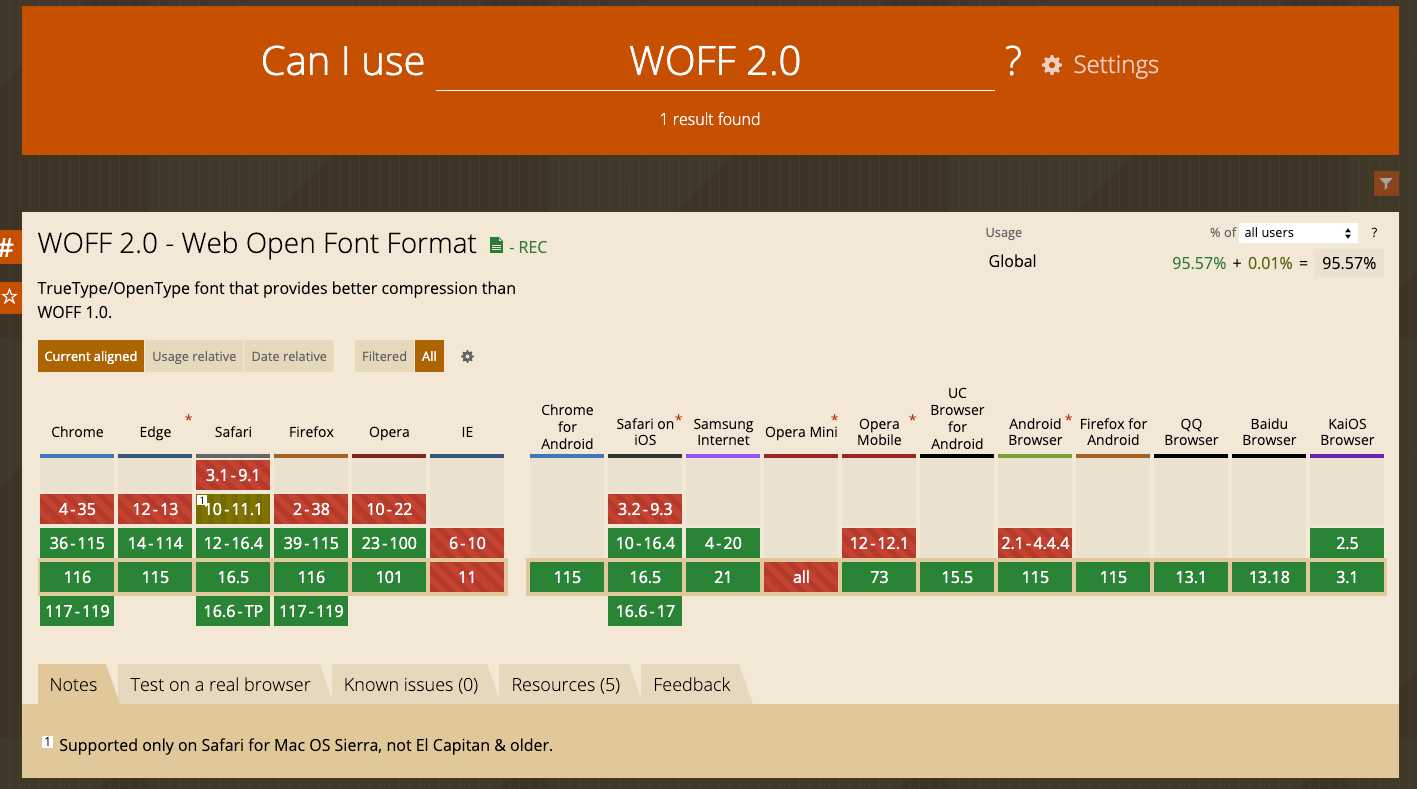
Task: Open the all users dropdown
Action: (1298, 232)
